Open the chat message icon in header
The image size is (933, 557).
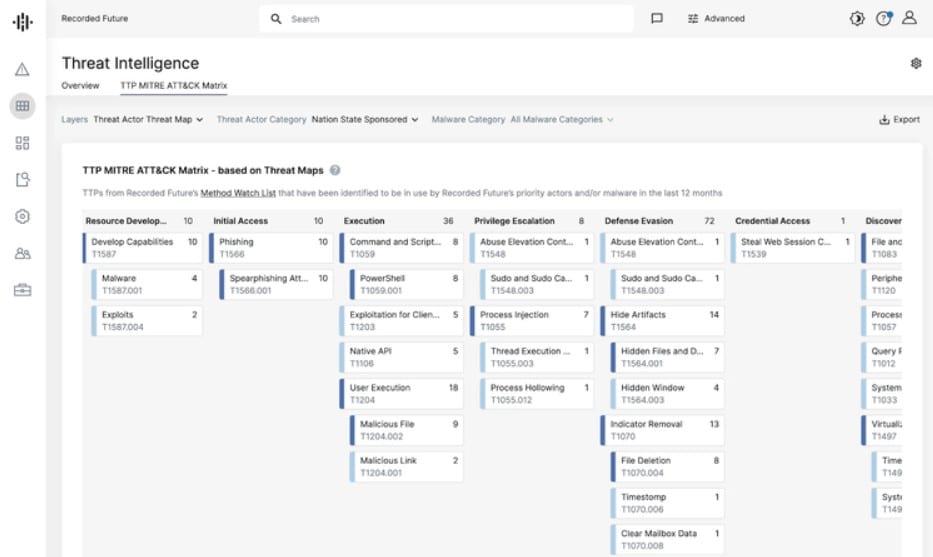(656, 18)
